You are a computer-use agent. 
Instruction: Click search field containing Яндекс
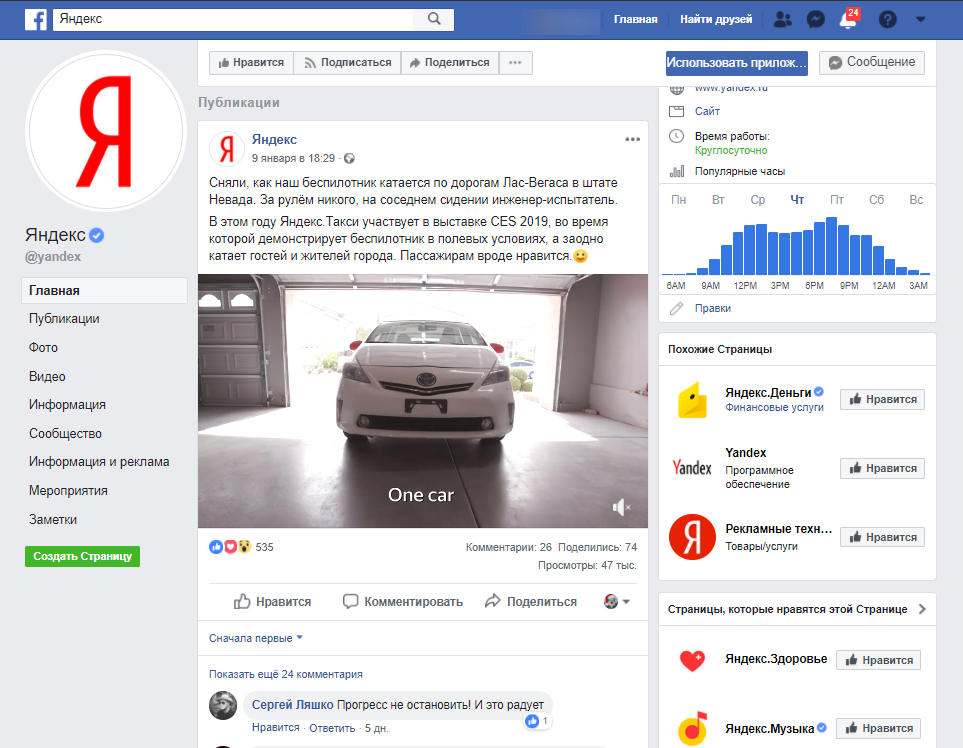coord(233,19)
